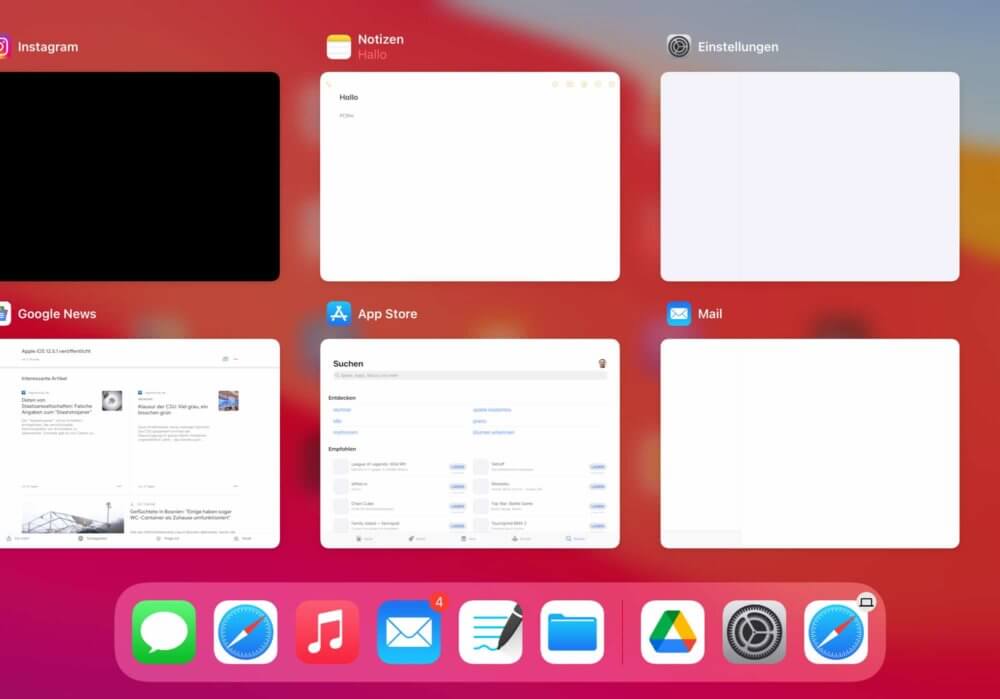This screenshot has width=1000, height=699.
Task: Open Mail dock icon with badge 4
Action: click(x=409, y=632)
